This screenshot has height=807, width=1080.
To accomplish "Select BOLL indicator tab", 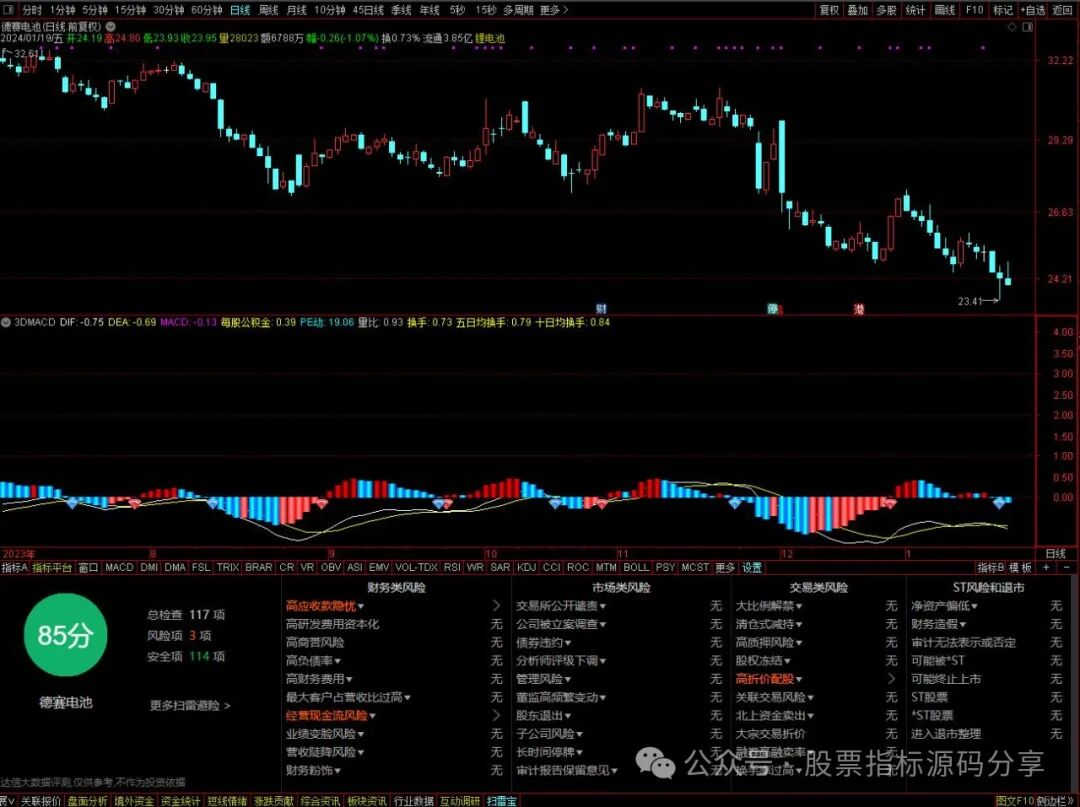I will [636, 567].
